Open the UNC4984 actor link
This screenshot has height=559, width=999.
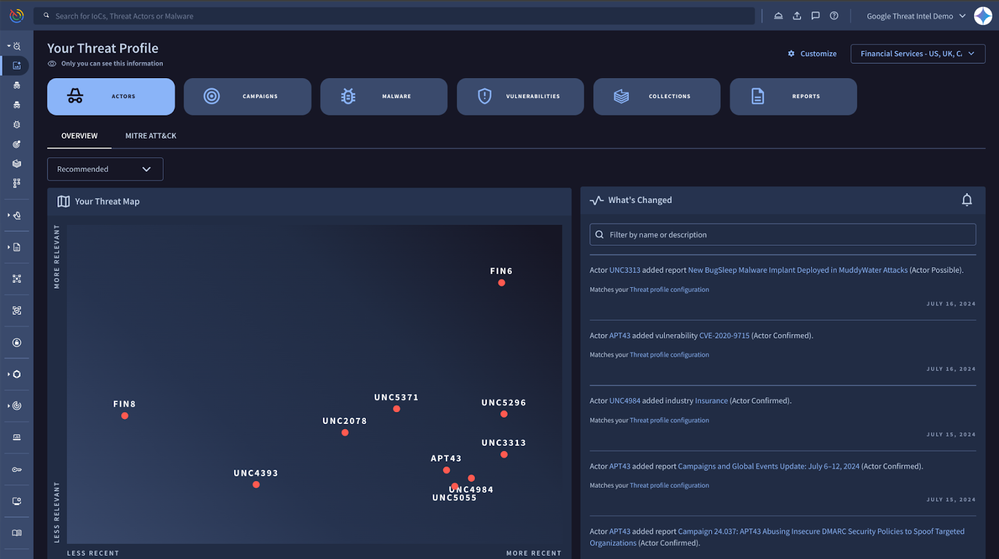pos(624,401)
